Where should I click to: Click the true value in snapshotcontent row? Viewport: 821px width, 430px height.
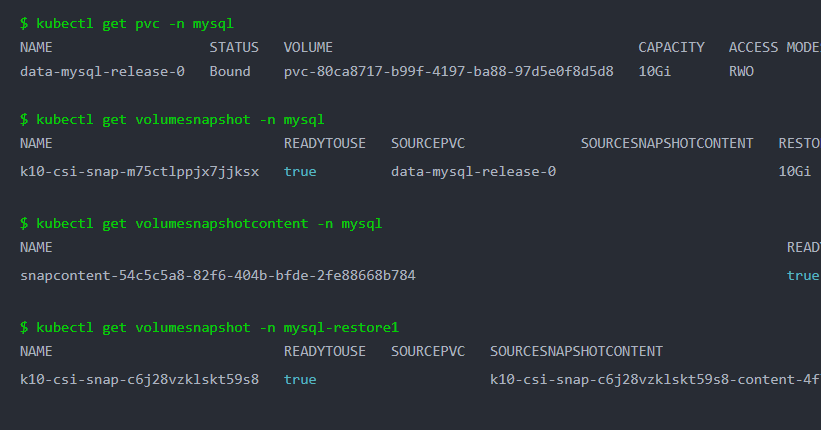click(803, 275)
